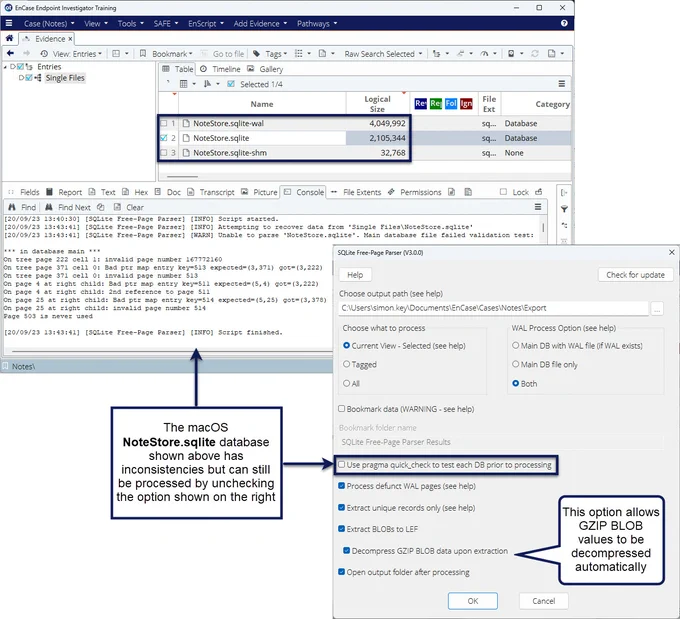Tick the checkbox for NoteStore.sqlite-shm row
Image resolution: width=680 pixels, height=619 pixels.
[x=163, y=153]
